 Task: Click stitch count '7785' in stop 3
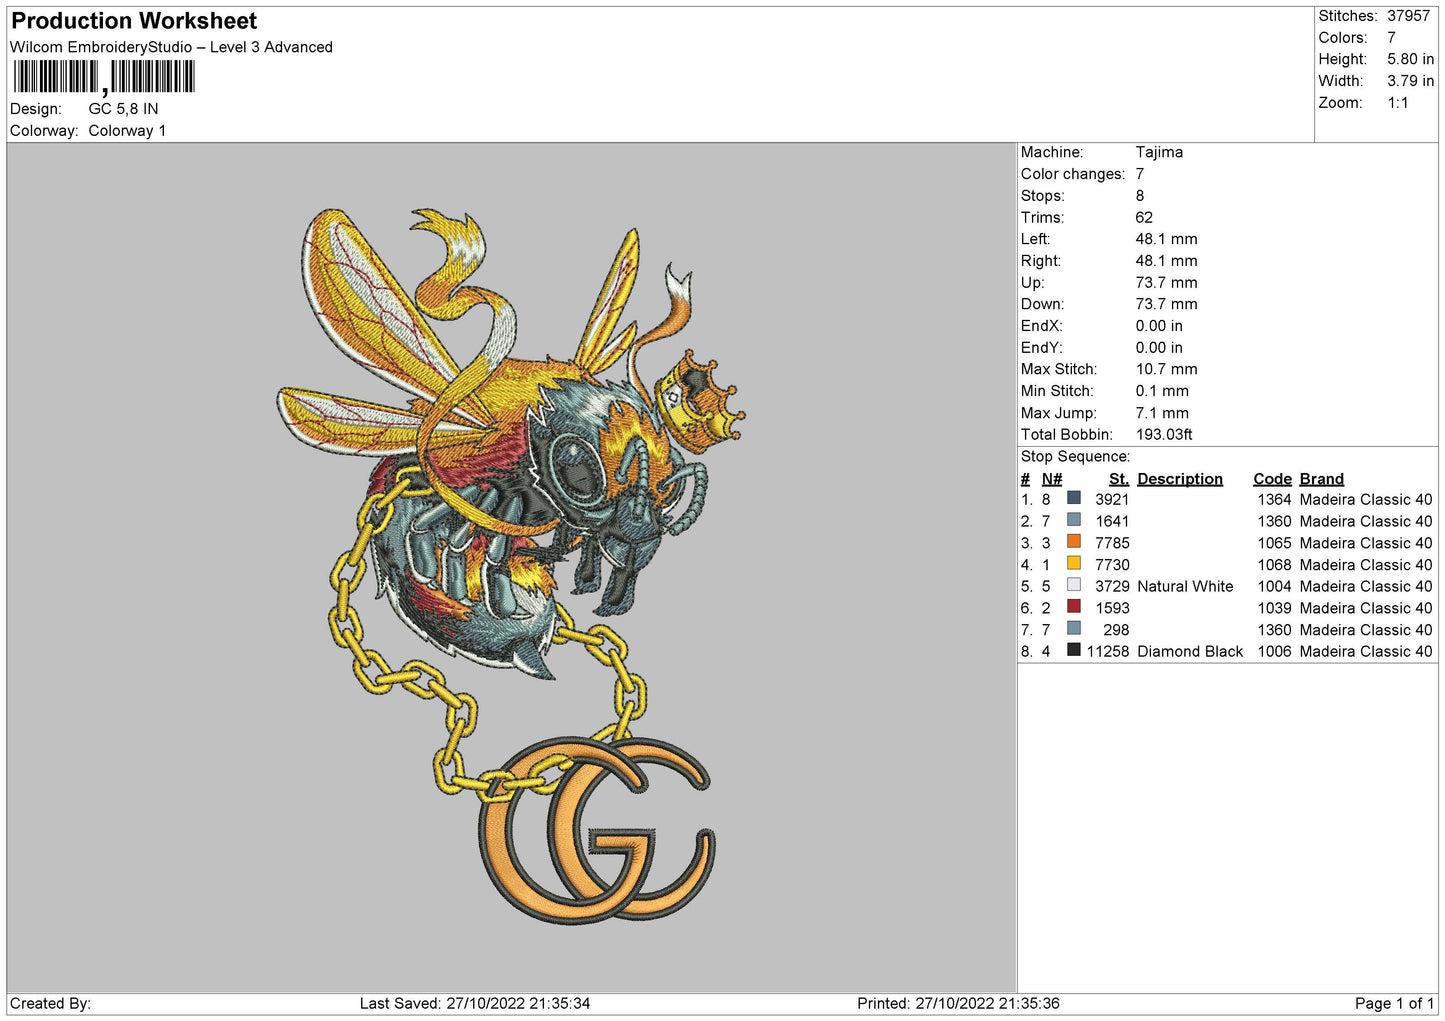coord(1112,543)
